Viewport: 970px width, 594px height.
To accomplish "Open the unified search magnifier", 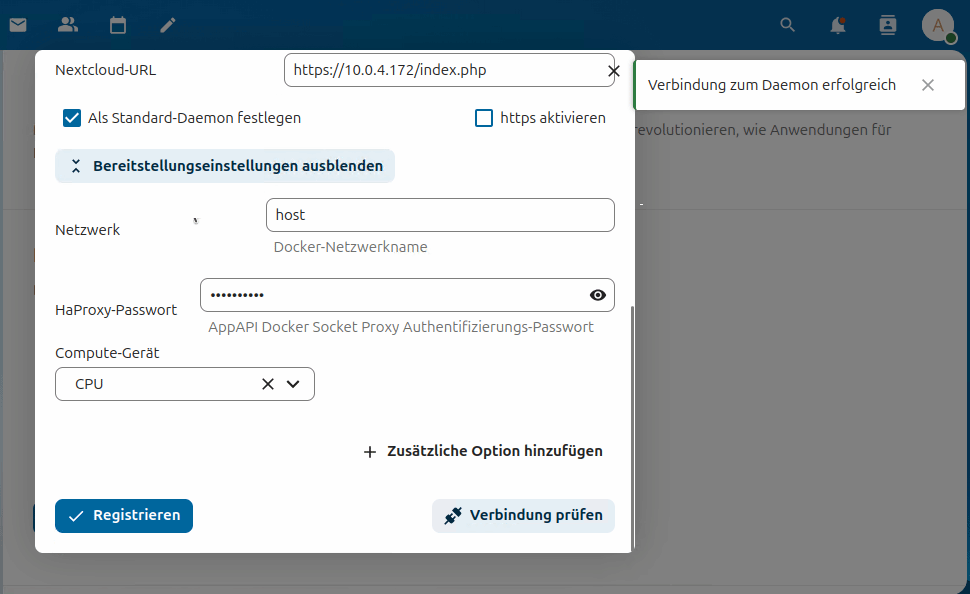I will point(787,25).
